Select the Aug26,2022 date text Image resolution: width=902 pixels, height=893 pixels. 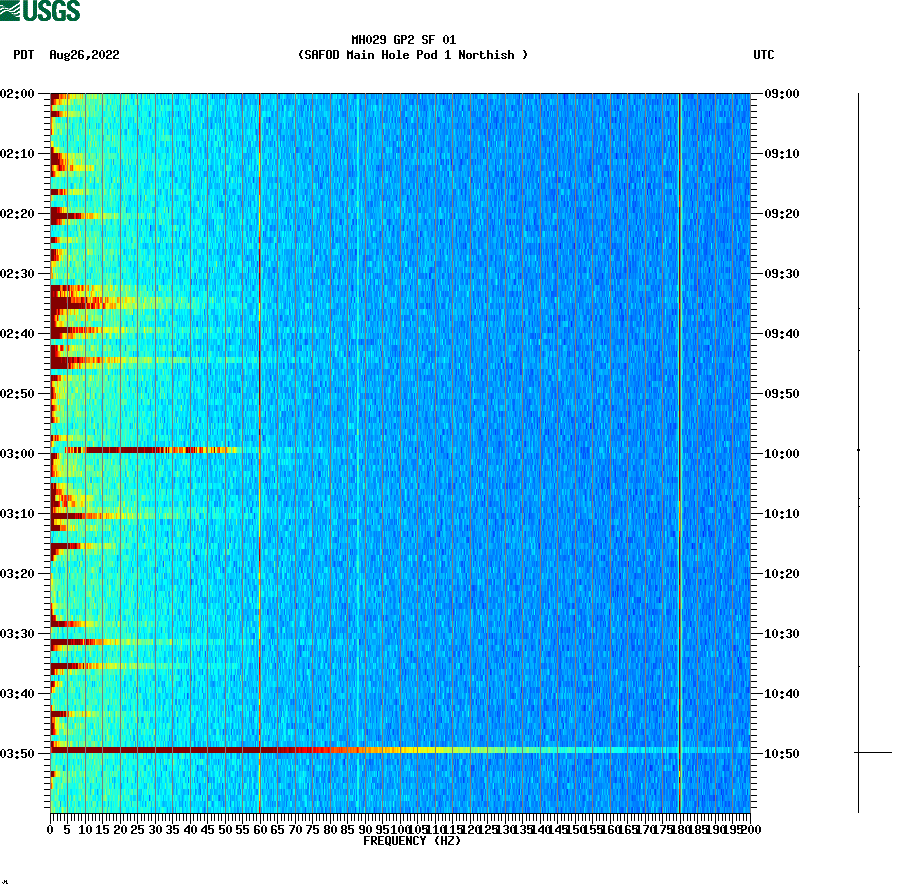[x=84, y=56]
